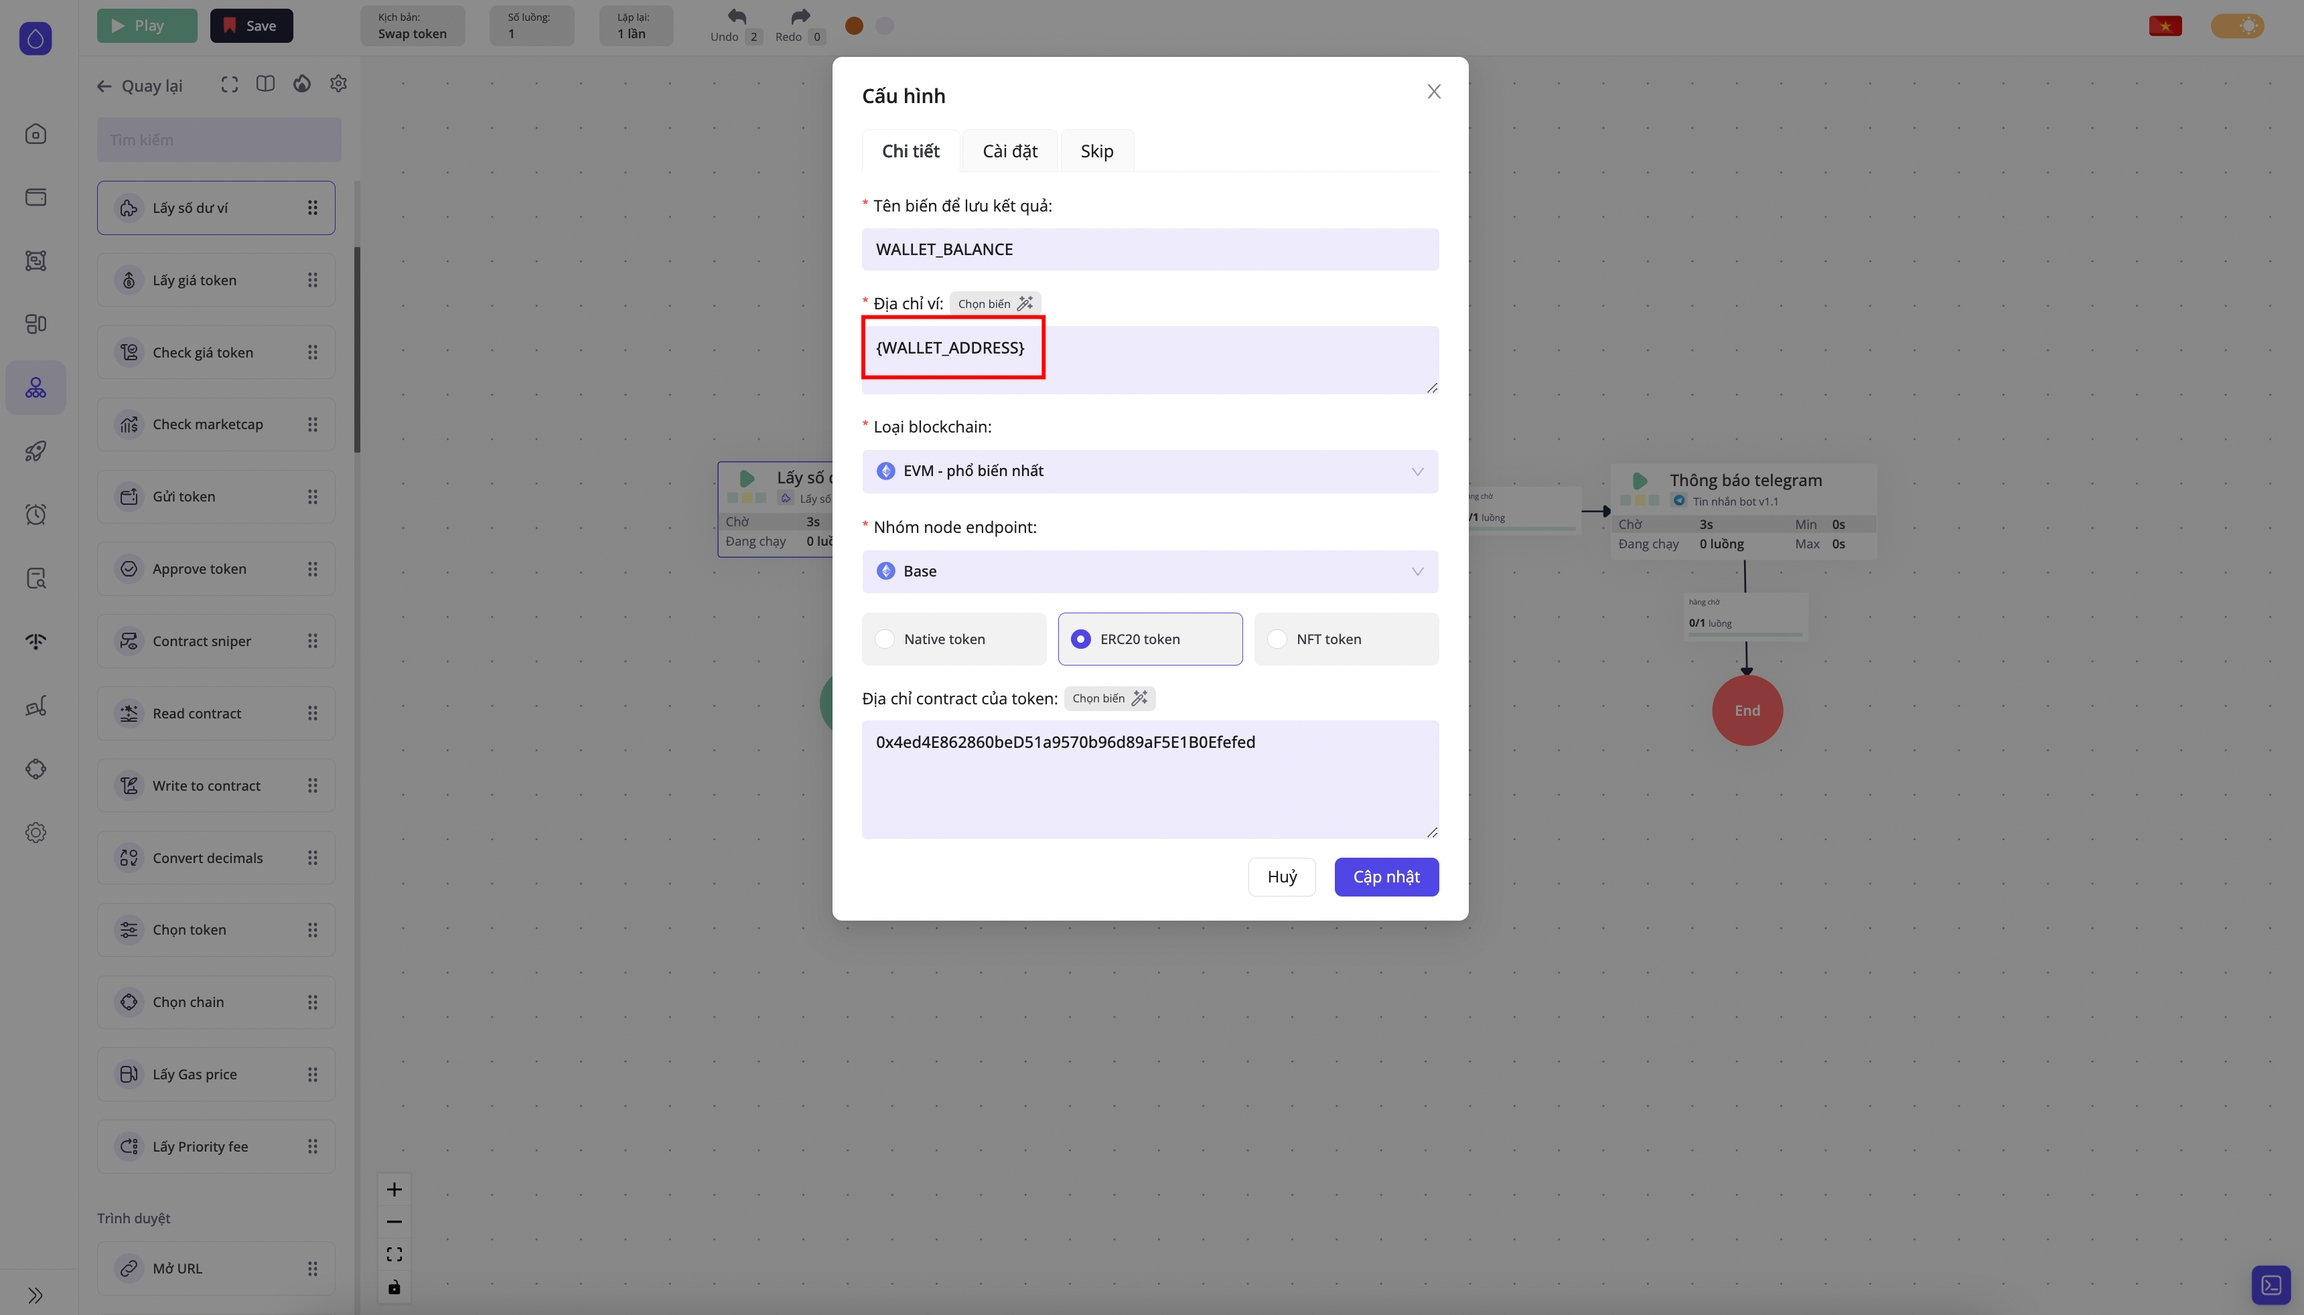Screen dimensions: 2304x1315
Task: Open workflow settings gear beside Quay lại
Action: (x=338, y=84)
